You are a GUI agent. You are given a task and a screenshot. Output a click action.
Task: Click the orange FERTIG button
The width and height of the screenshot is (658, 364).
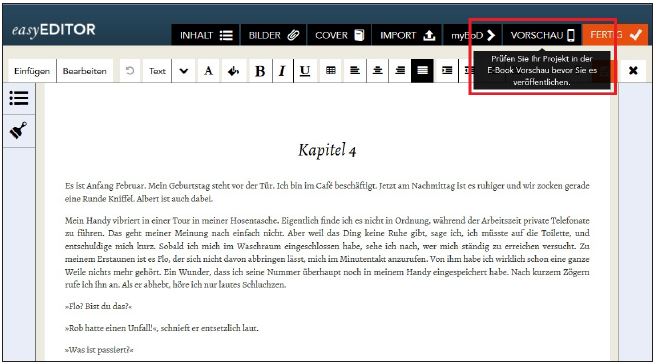point(615,35)
